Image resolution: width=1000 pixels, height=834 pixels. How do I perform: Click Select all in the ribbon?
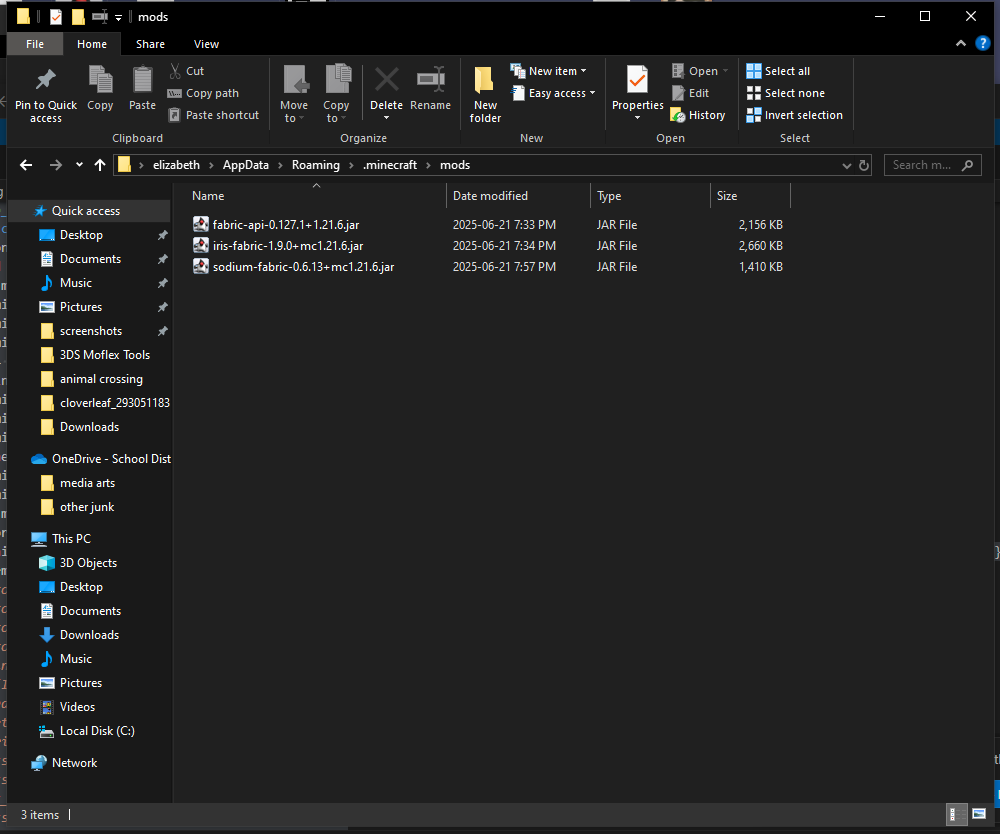[x=778, y=71]
